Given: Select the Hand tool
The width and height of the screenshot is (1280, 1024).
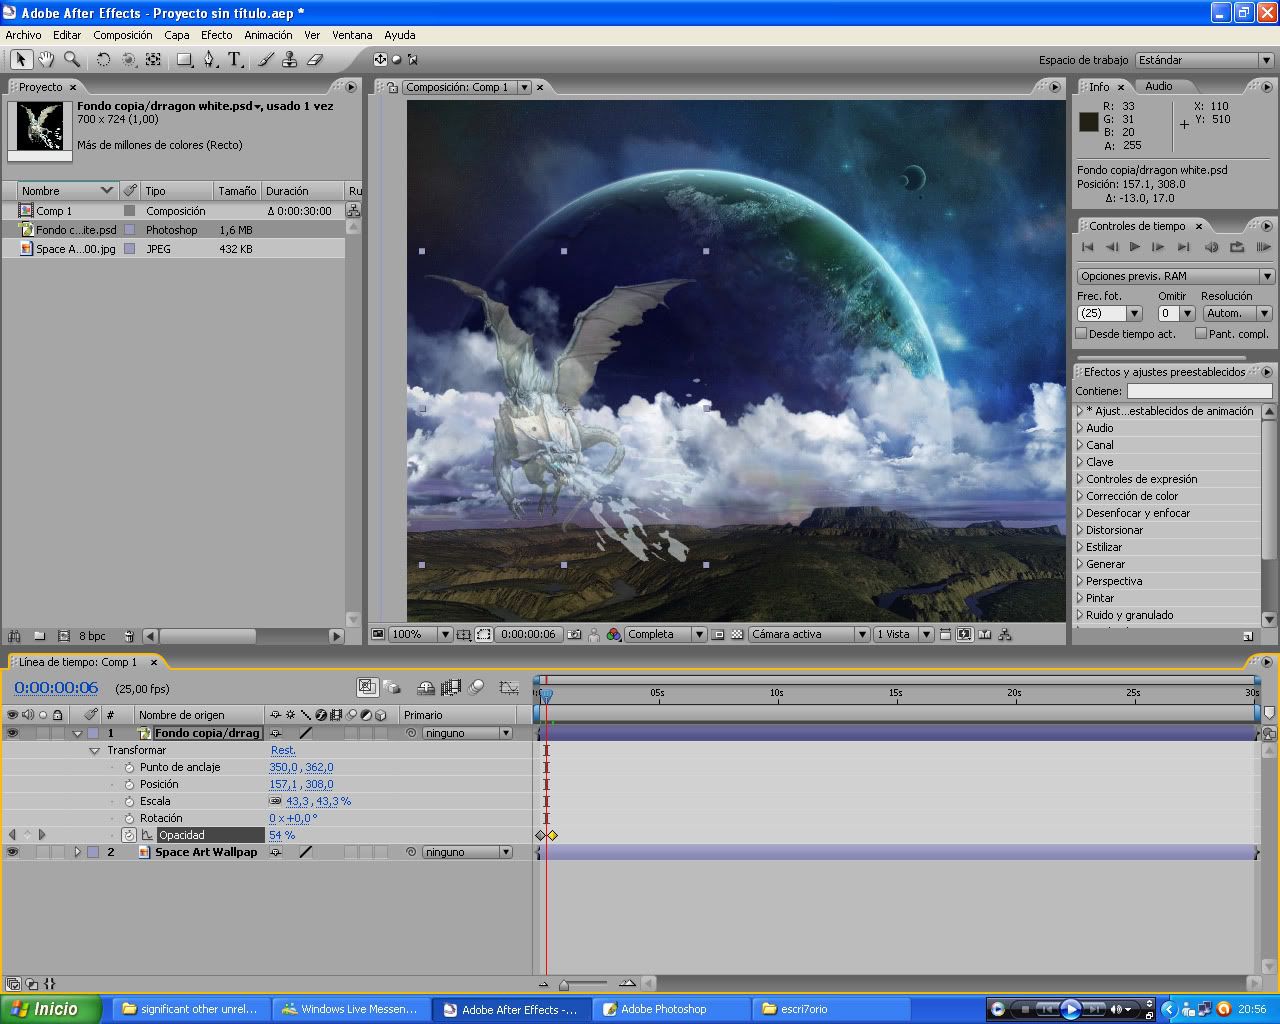Looking at the screenshot, I should pyautogui.click(x=46, y=60).
